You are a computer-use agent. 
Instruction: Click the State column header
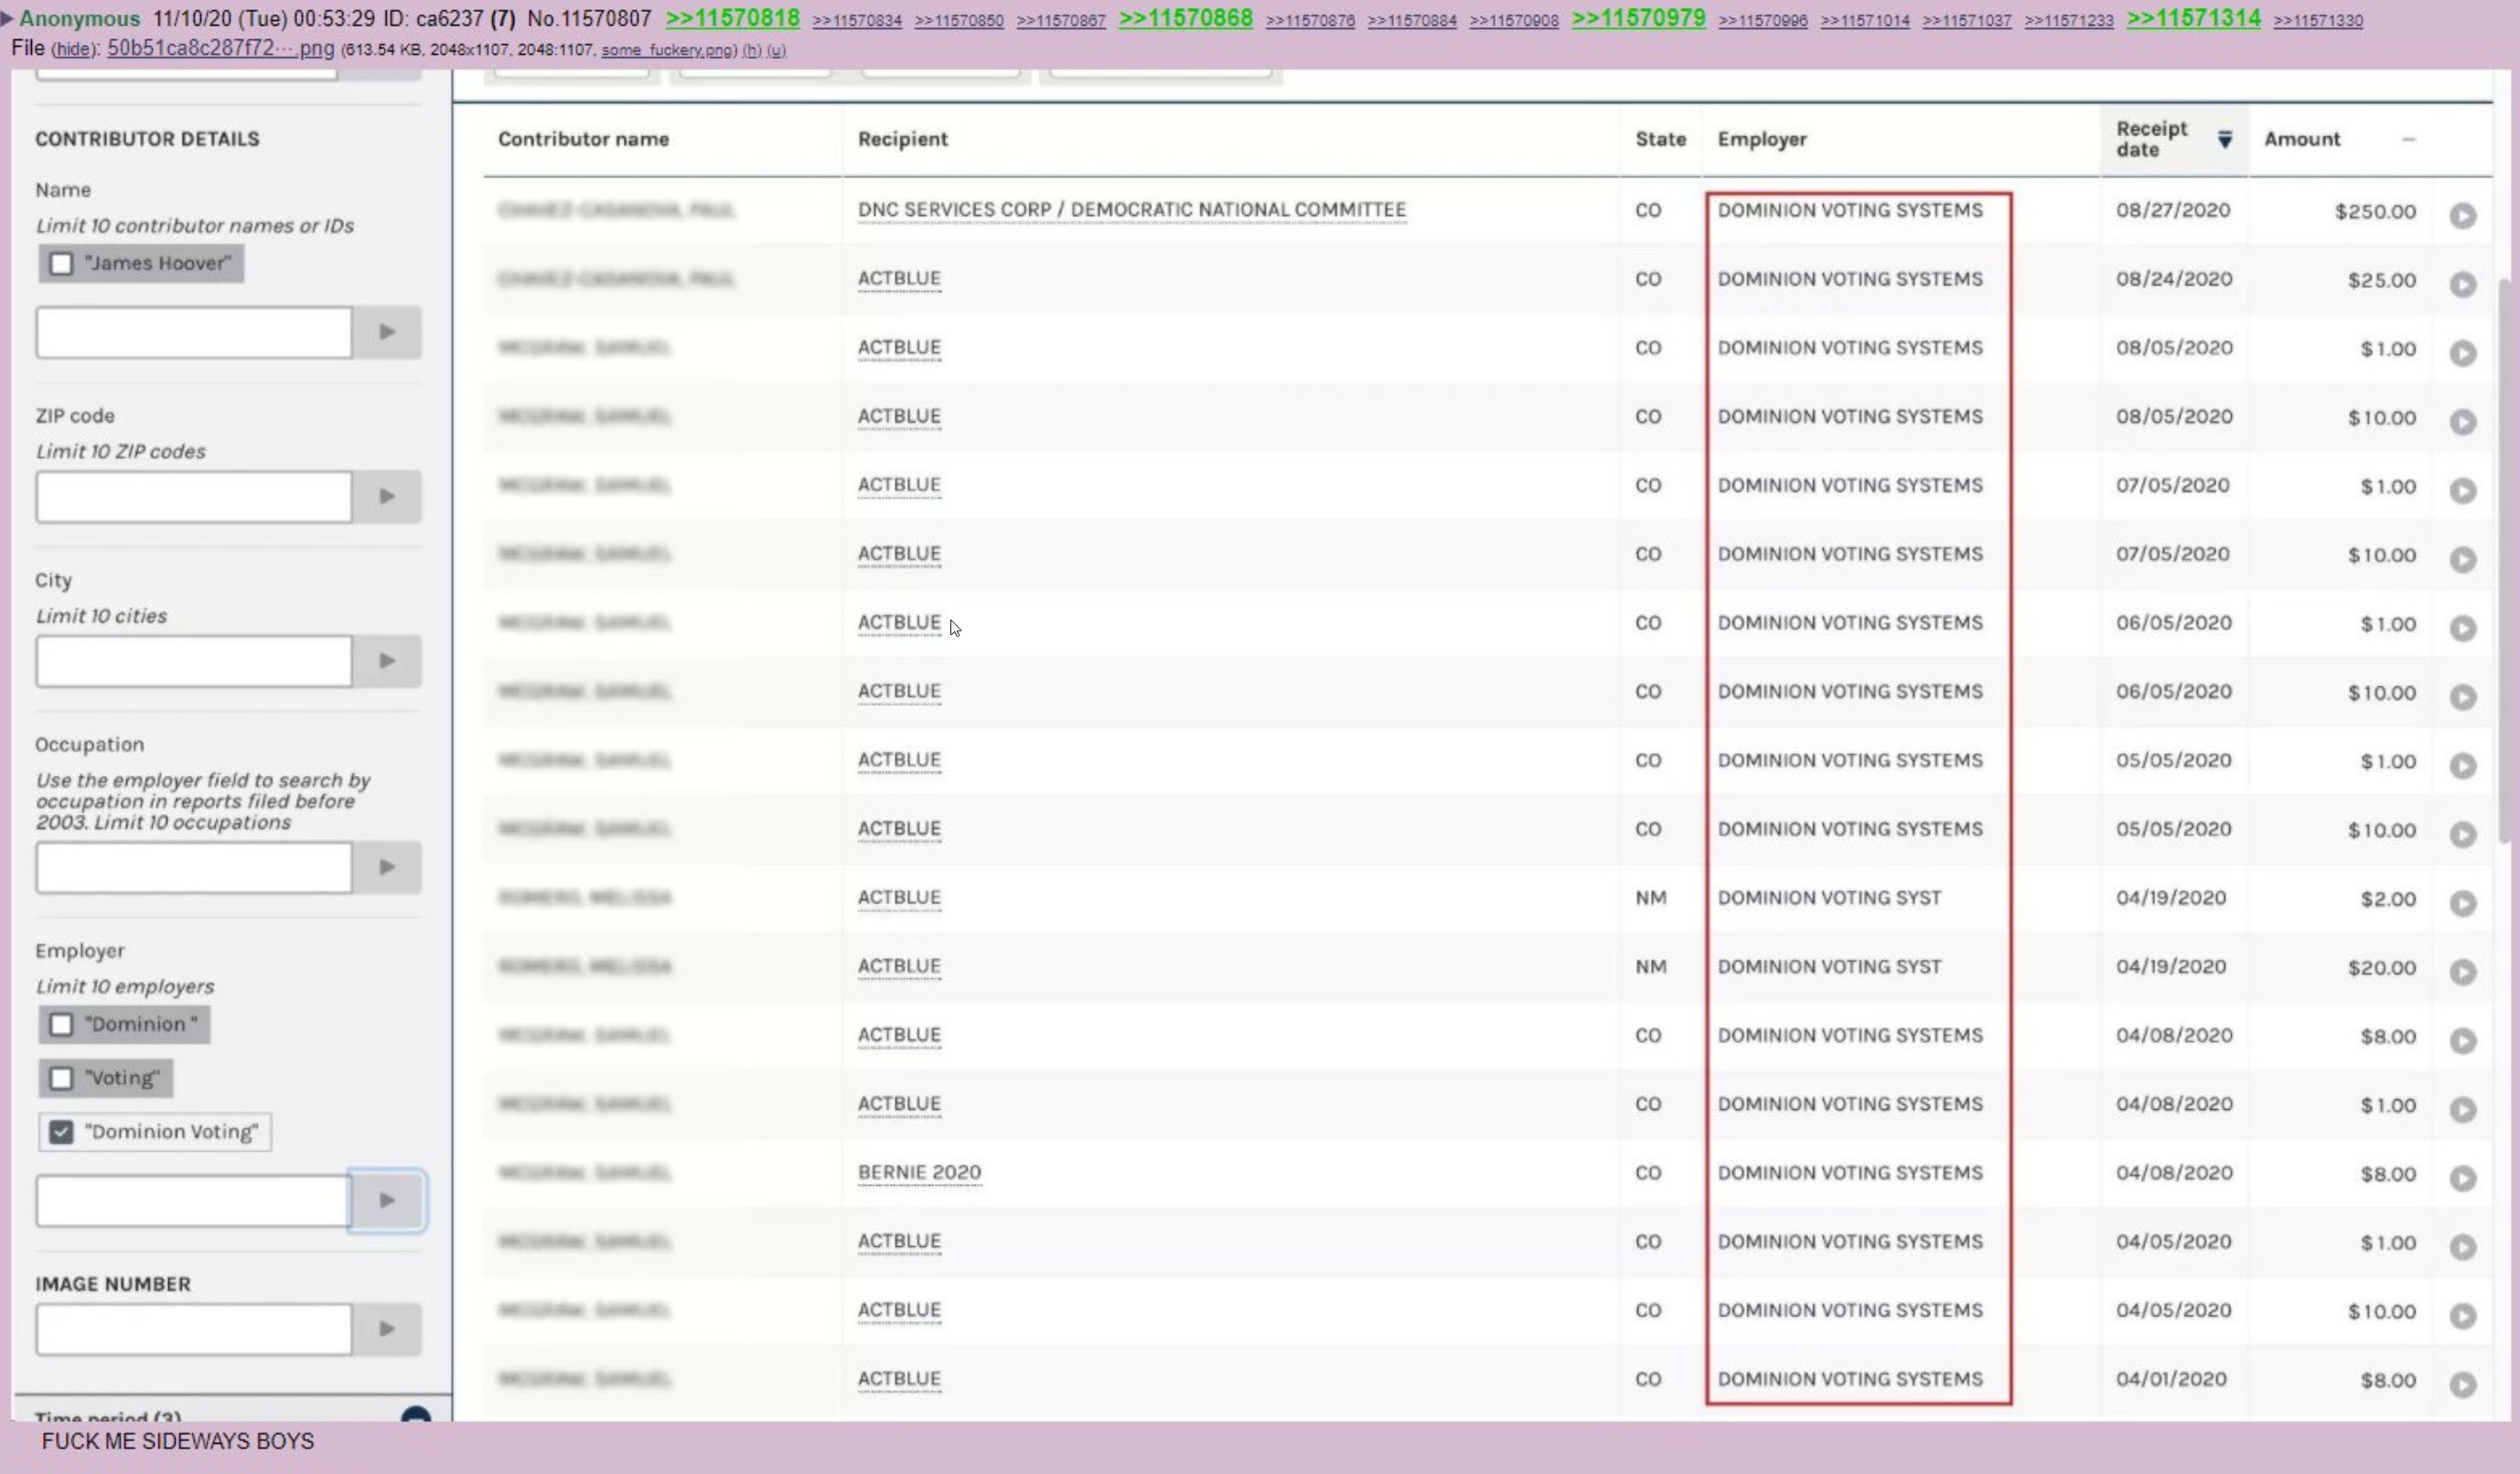[1660, 139]
